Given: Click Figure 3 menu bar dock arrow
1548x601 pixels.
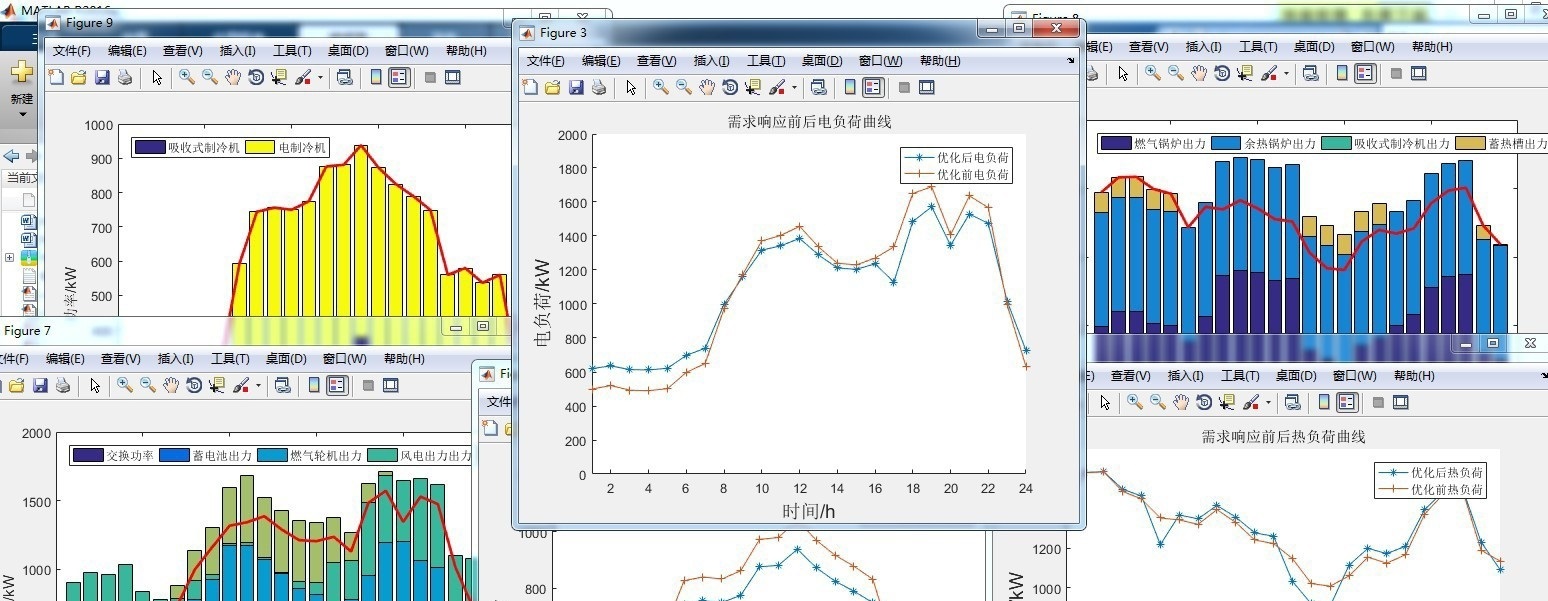Looking at the screenshot, I should pyautogui.click(x=1071, y=60).
